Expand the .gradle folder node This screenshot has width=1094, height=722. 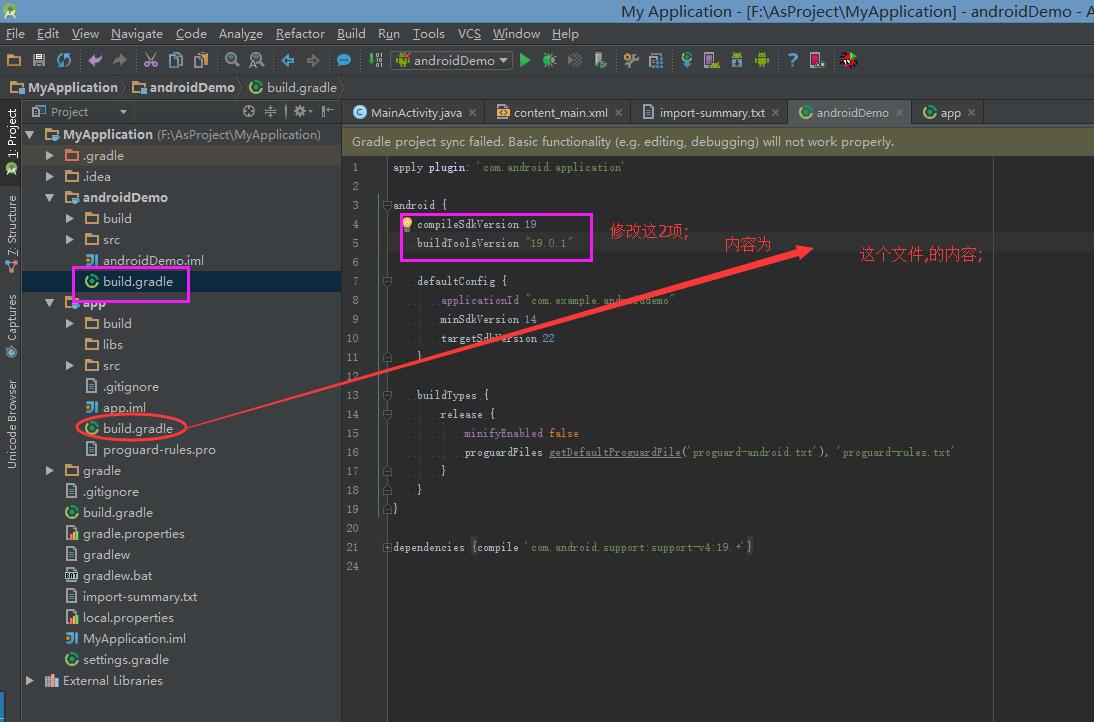click(x=50, y=156)
